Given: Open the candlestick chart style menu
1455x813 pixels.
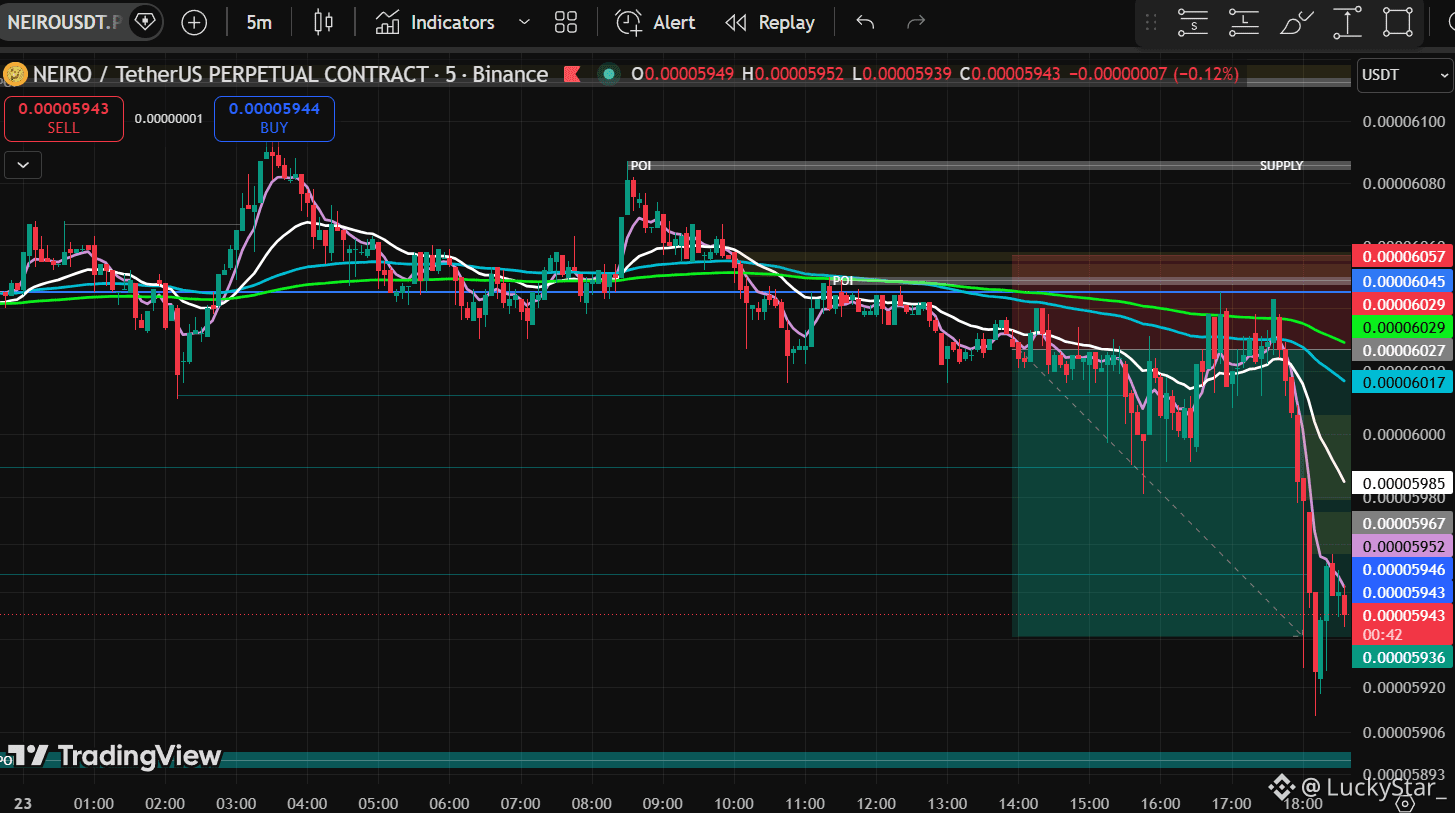Looking at the screenshot, I should pos(323,22).
